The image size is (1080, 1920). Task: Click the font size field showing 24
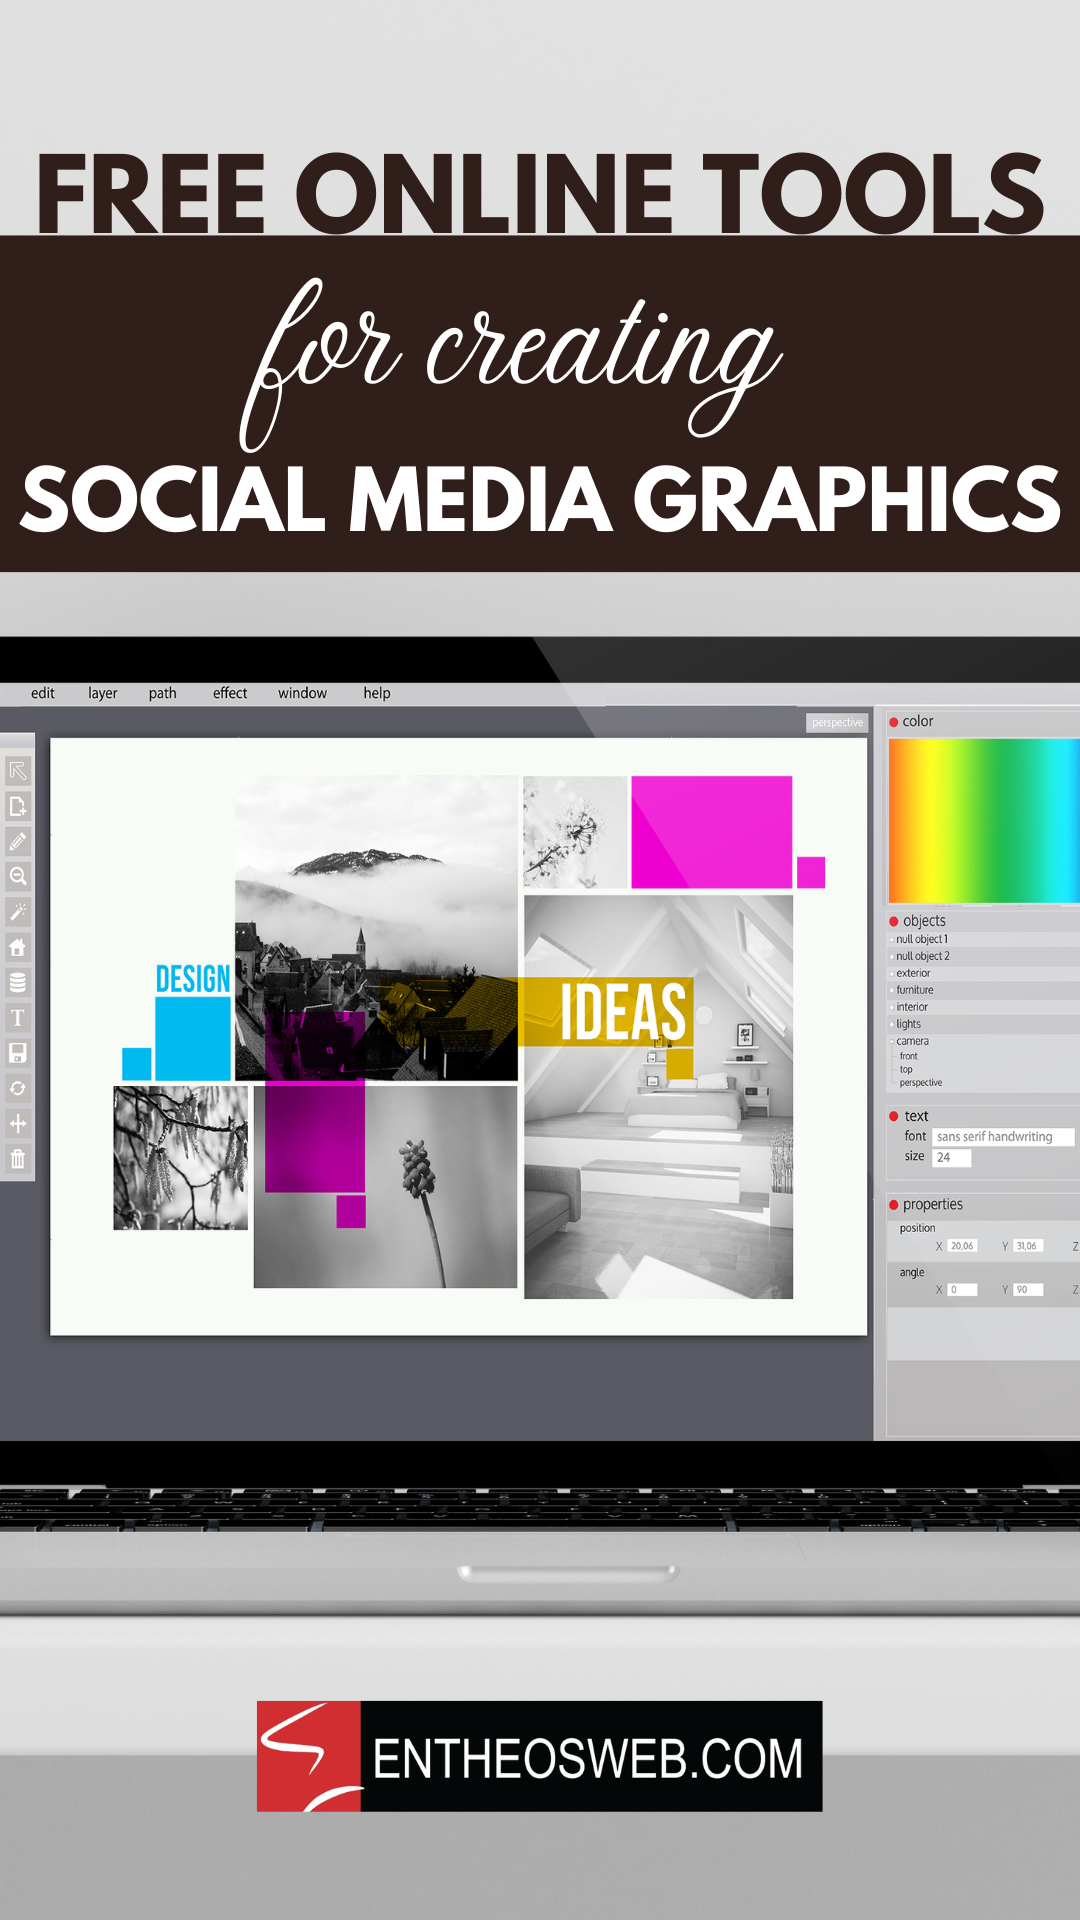click(x=951, y=1158)
